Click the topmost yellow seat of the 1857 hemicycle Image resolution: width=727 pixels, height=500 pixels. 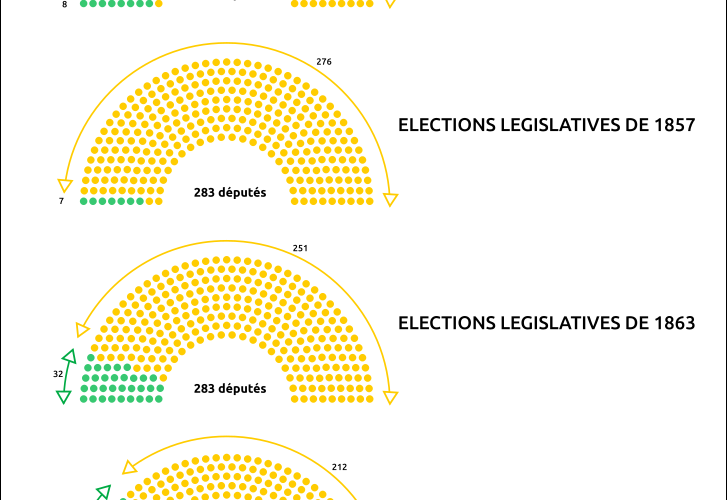pyautogui.click(x=227, y=62)
